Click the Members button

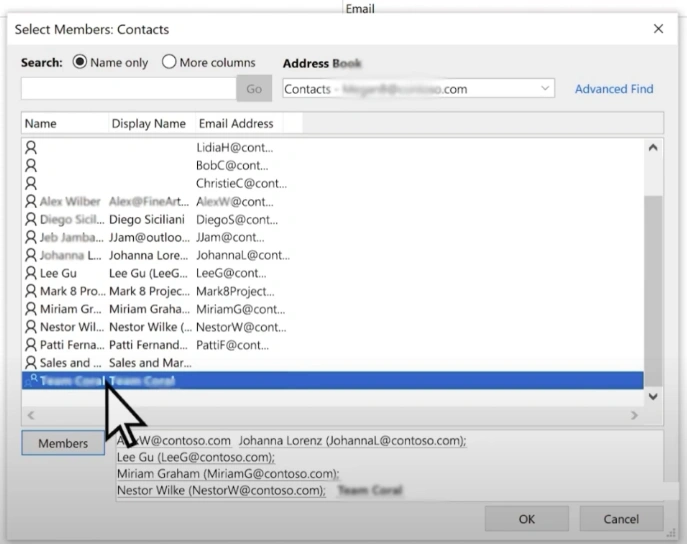click(x=63, y=443)
